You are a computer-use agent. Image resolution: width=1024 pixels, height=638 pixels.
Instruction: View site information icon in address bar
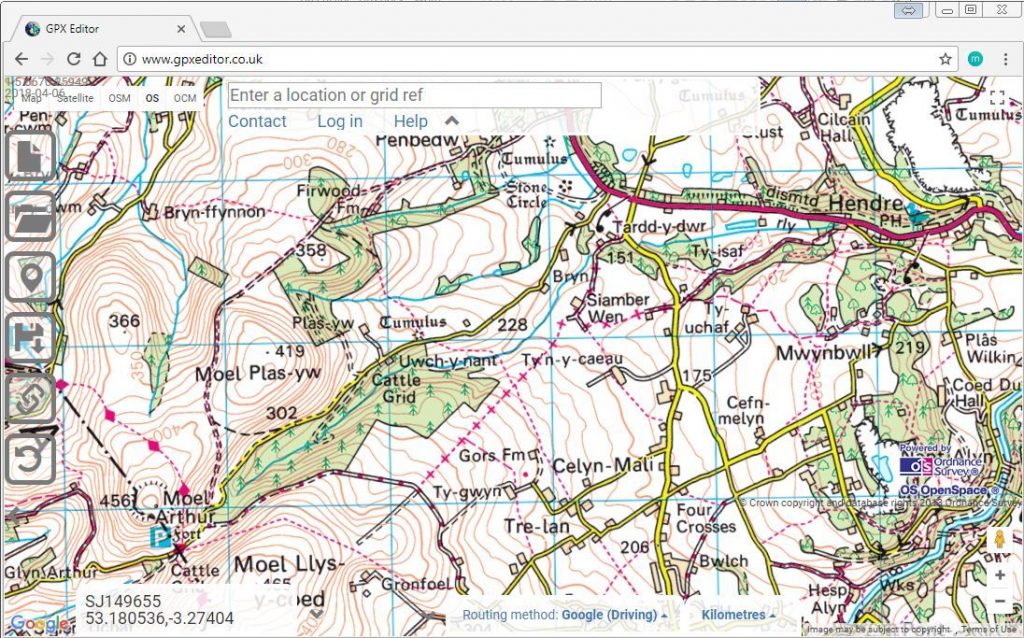[x=130, y=59]
